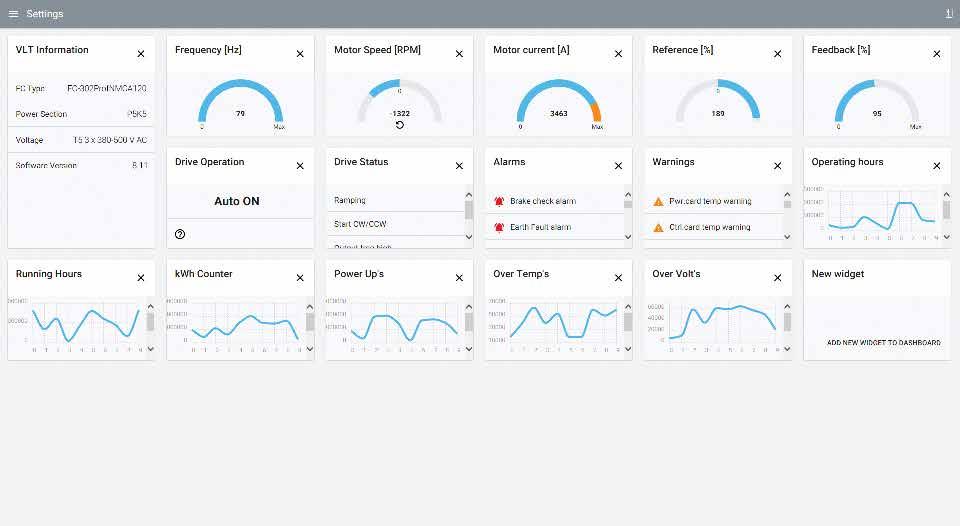Click the Brake check alarm bell icon
This screenshot has height=526, width=960.
(499, 201)
